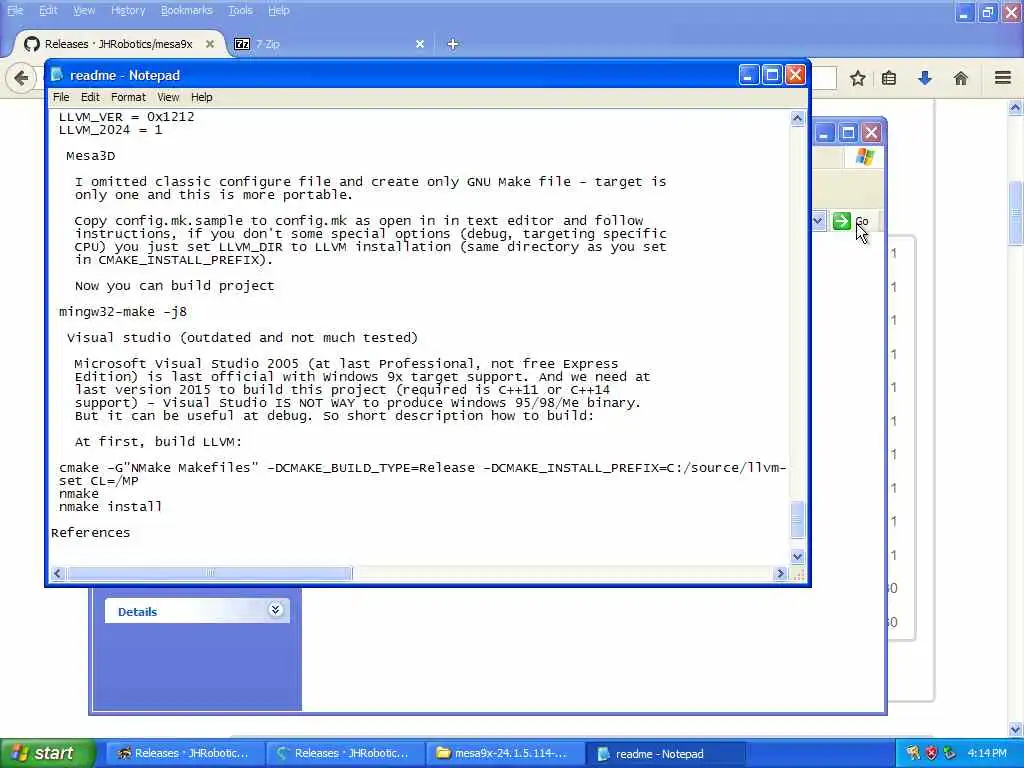Open Notepad Edit menu

click(90, 97)
